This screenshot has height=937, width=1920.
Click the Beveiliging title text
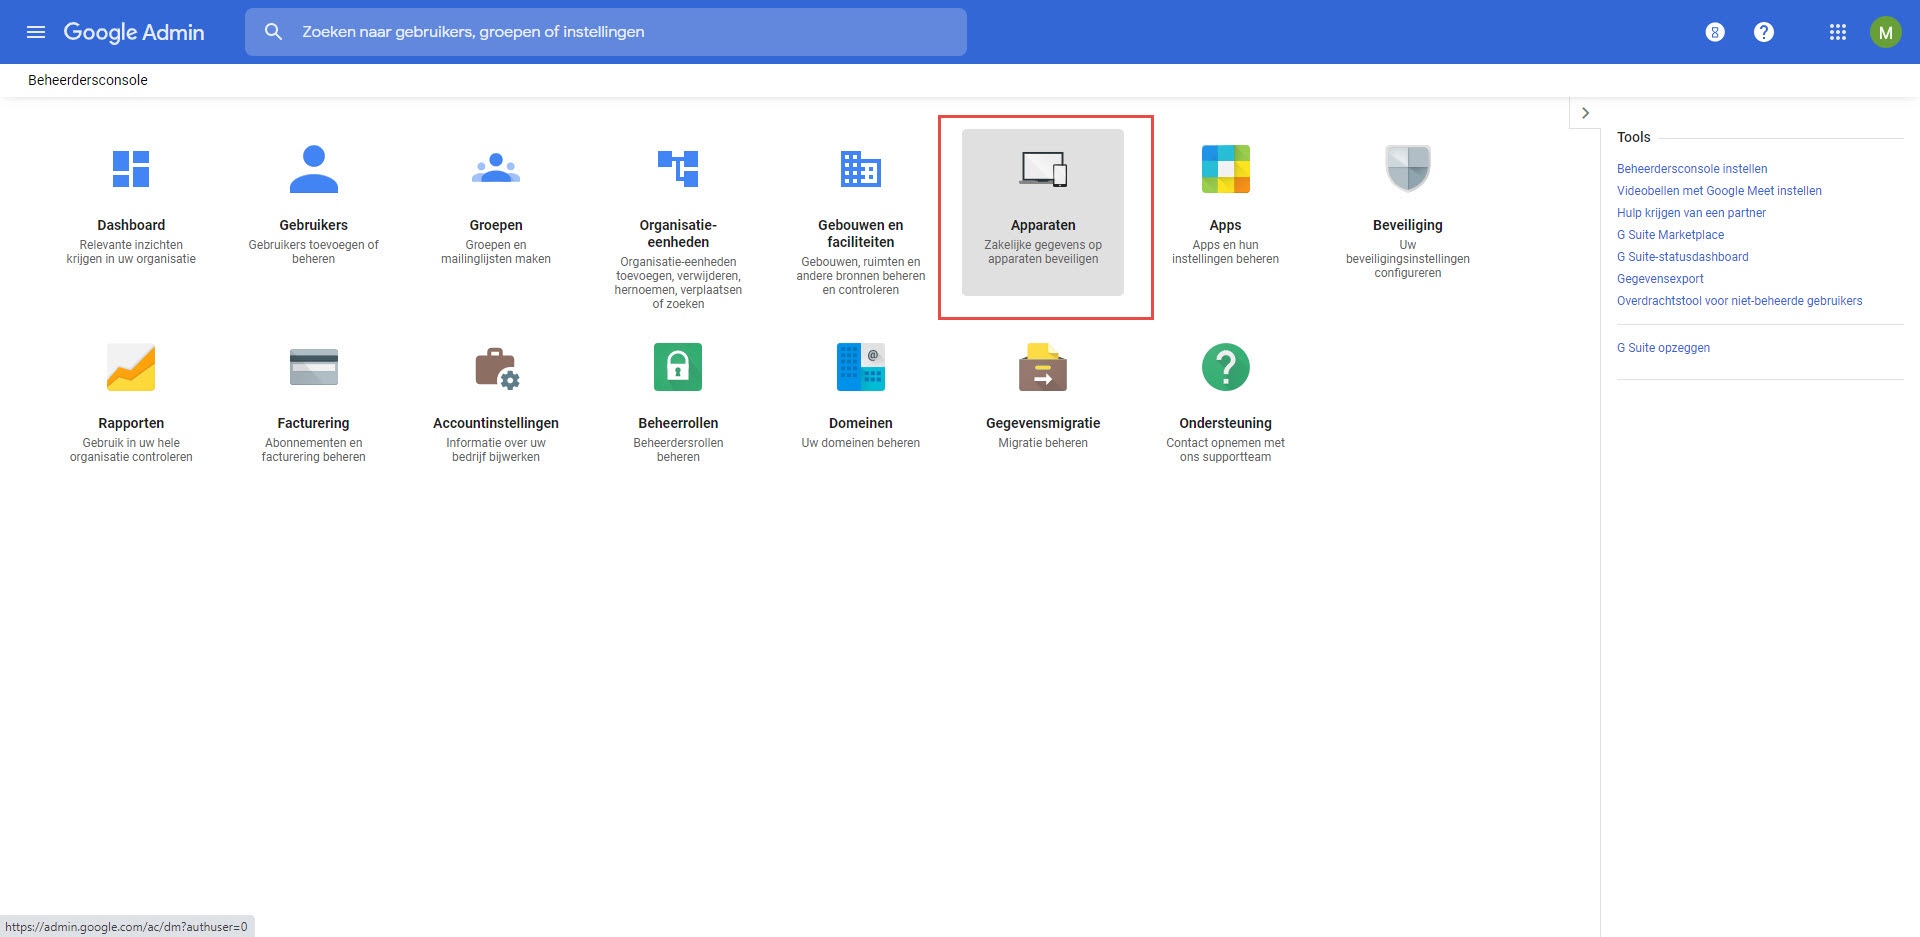pos(1408,225)
